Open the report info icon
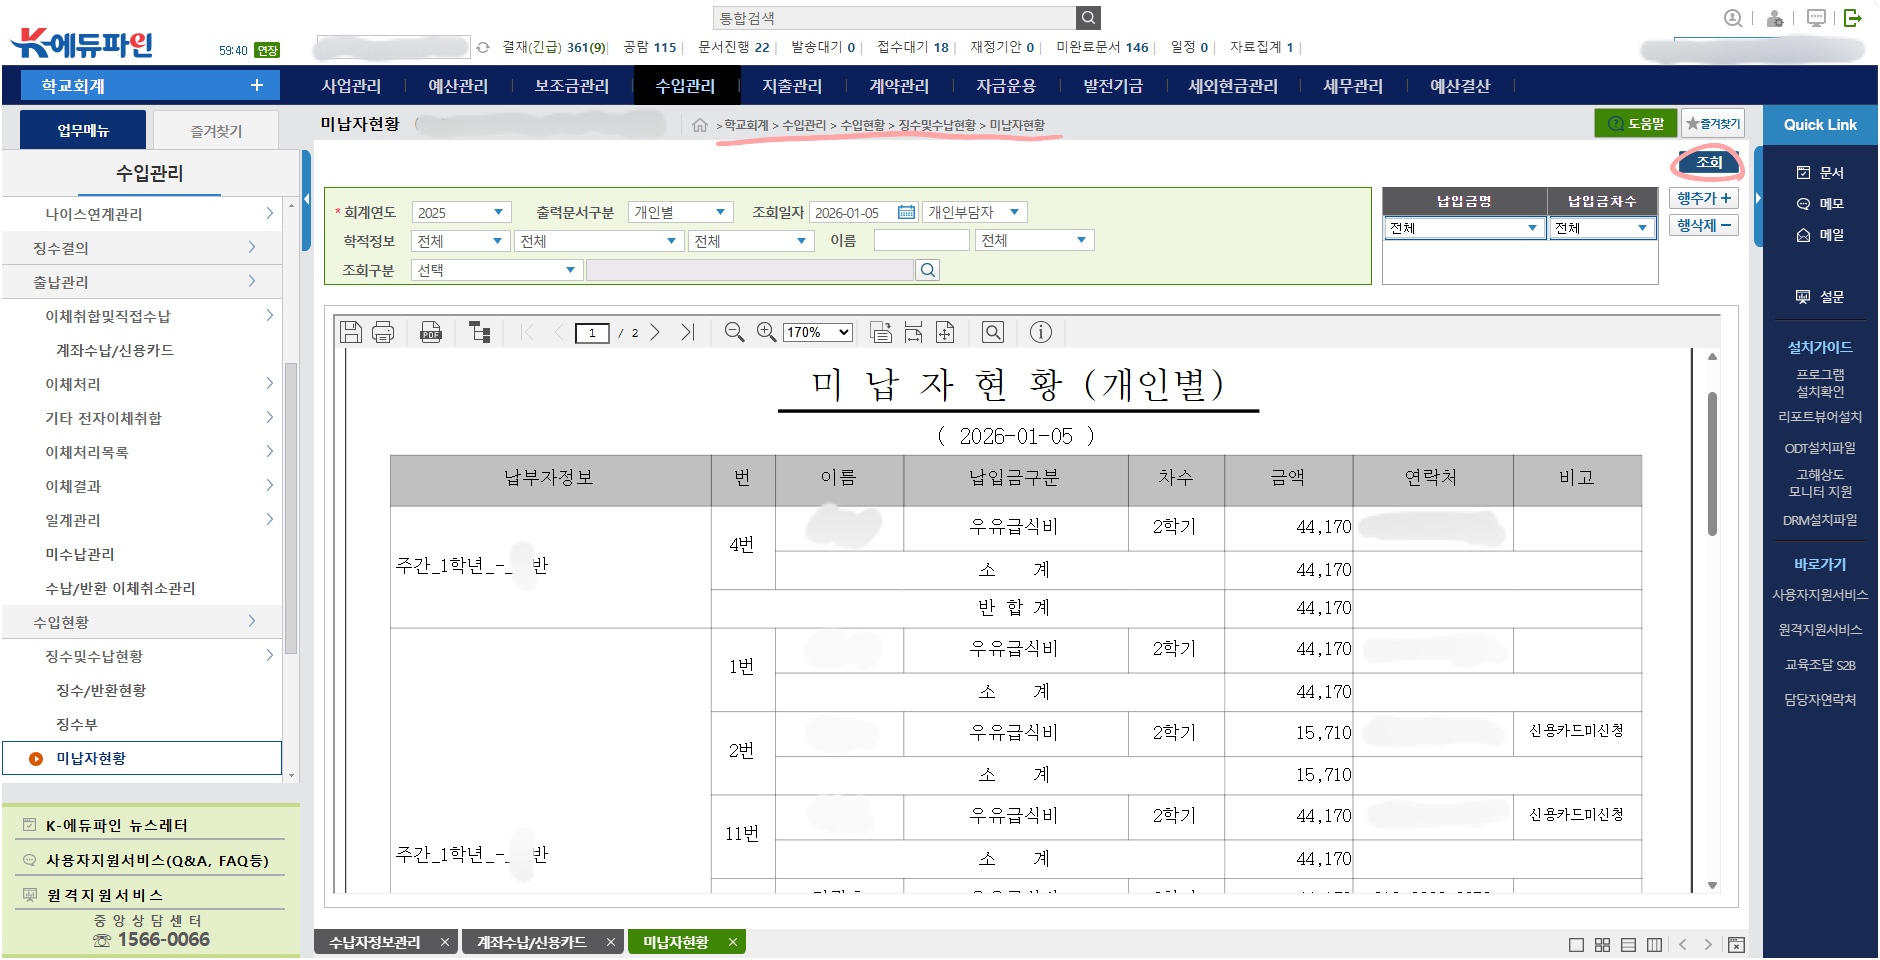The height and width of the screenshot is (960, 1880). (1040, 333)
